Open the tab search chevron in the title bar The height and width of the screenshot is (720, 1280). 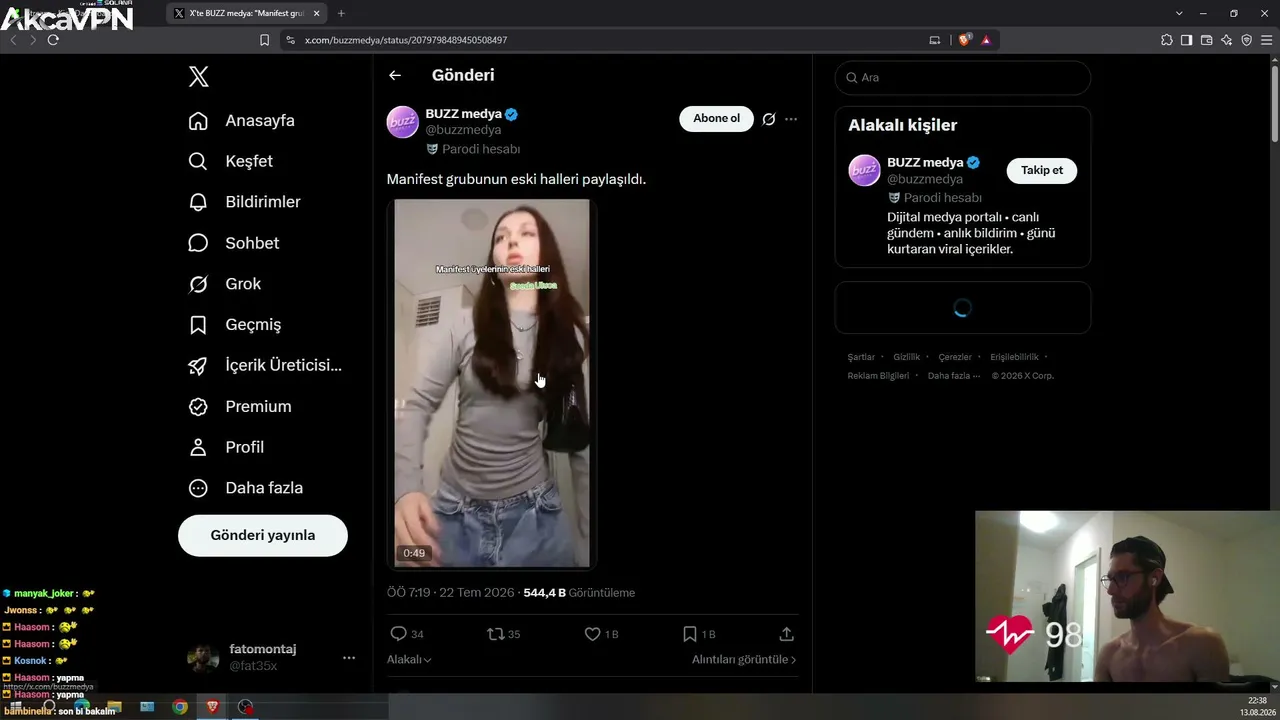1179,13
